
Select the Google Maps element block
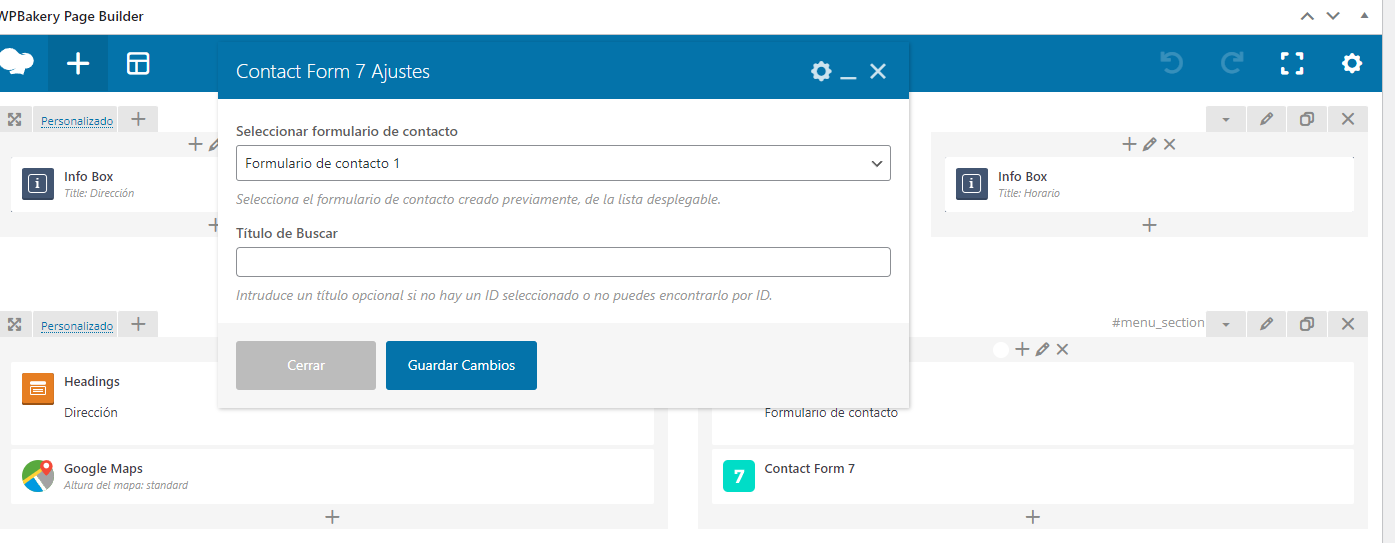(332, 477)
